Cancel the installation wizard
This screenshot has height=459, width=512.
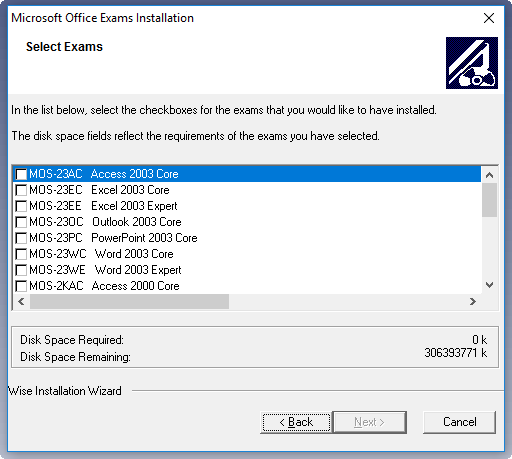pos(459,422)
